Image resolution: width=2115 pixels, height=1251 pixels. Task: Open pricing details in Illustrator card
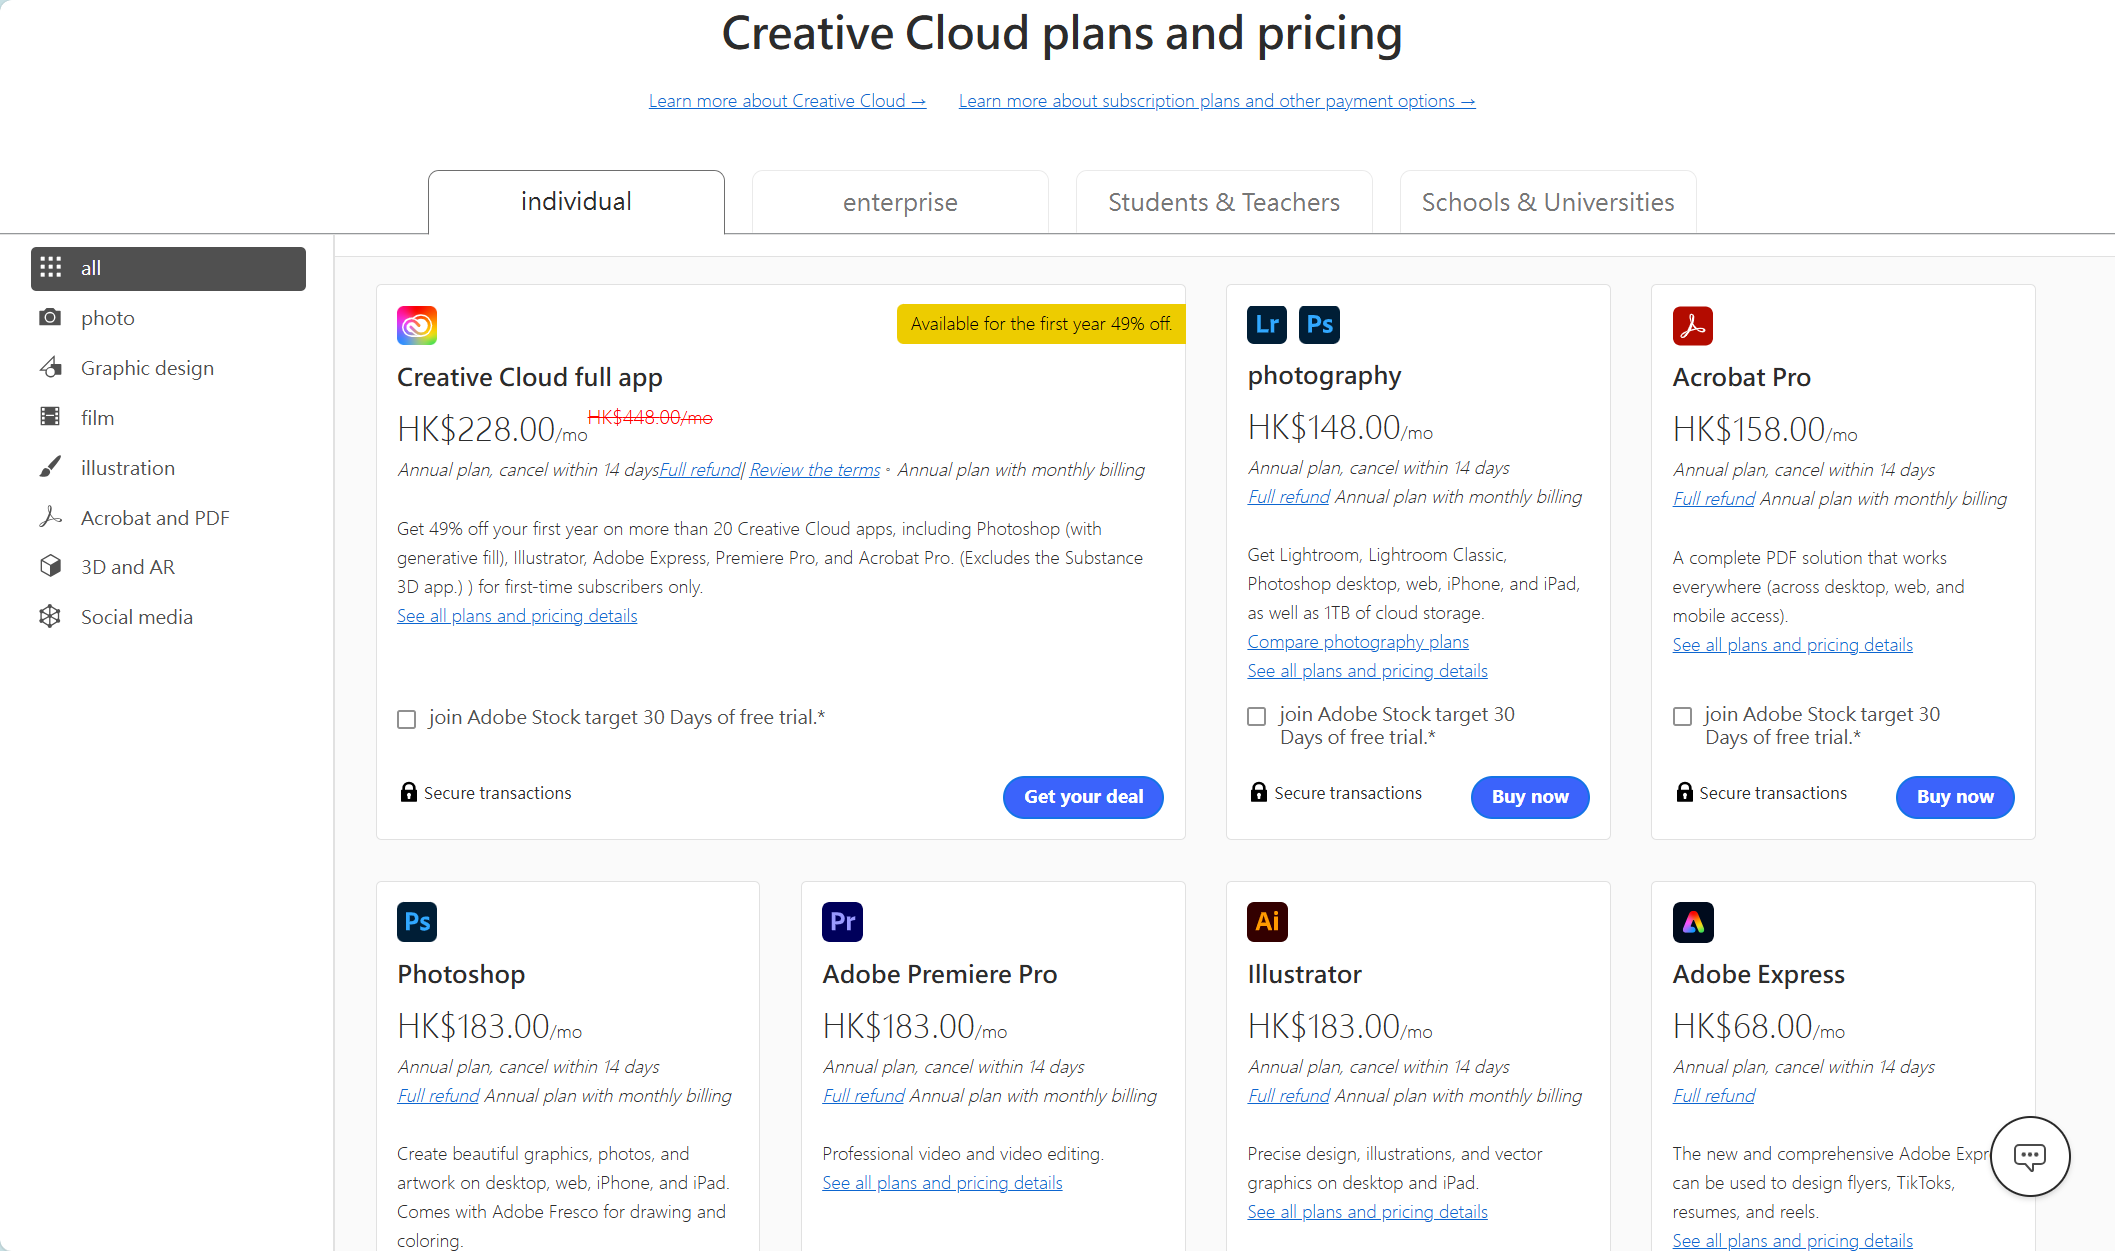tap(1367, 1212)
